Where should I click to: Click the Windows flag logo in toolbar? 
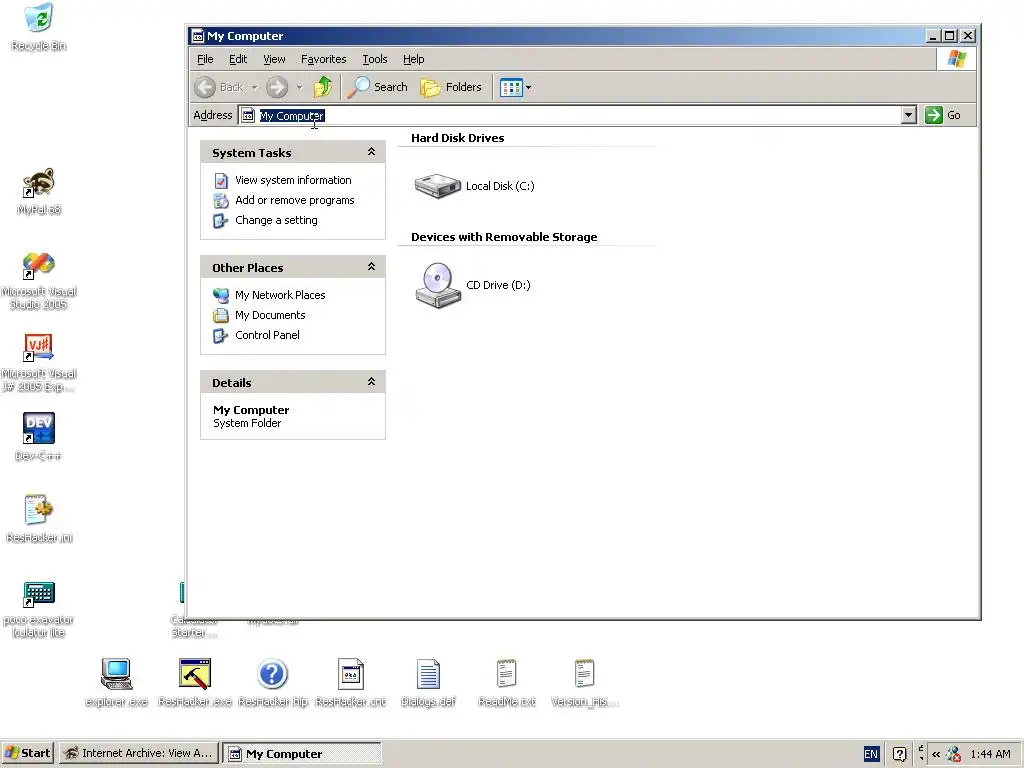click(957, 59)
